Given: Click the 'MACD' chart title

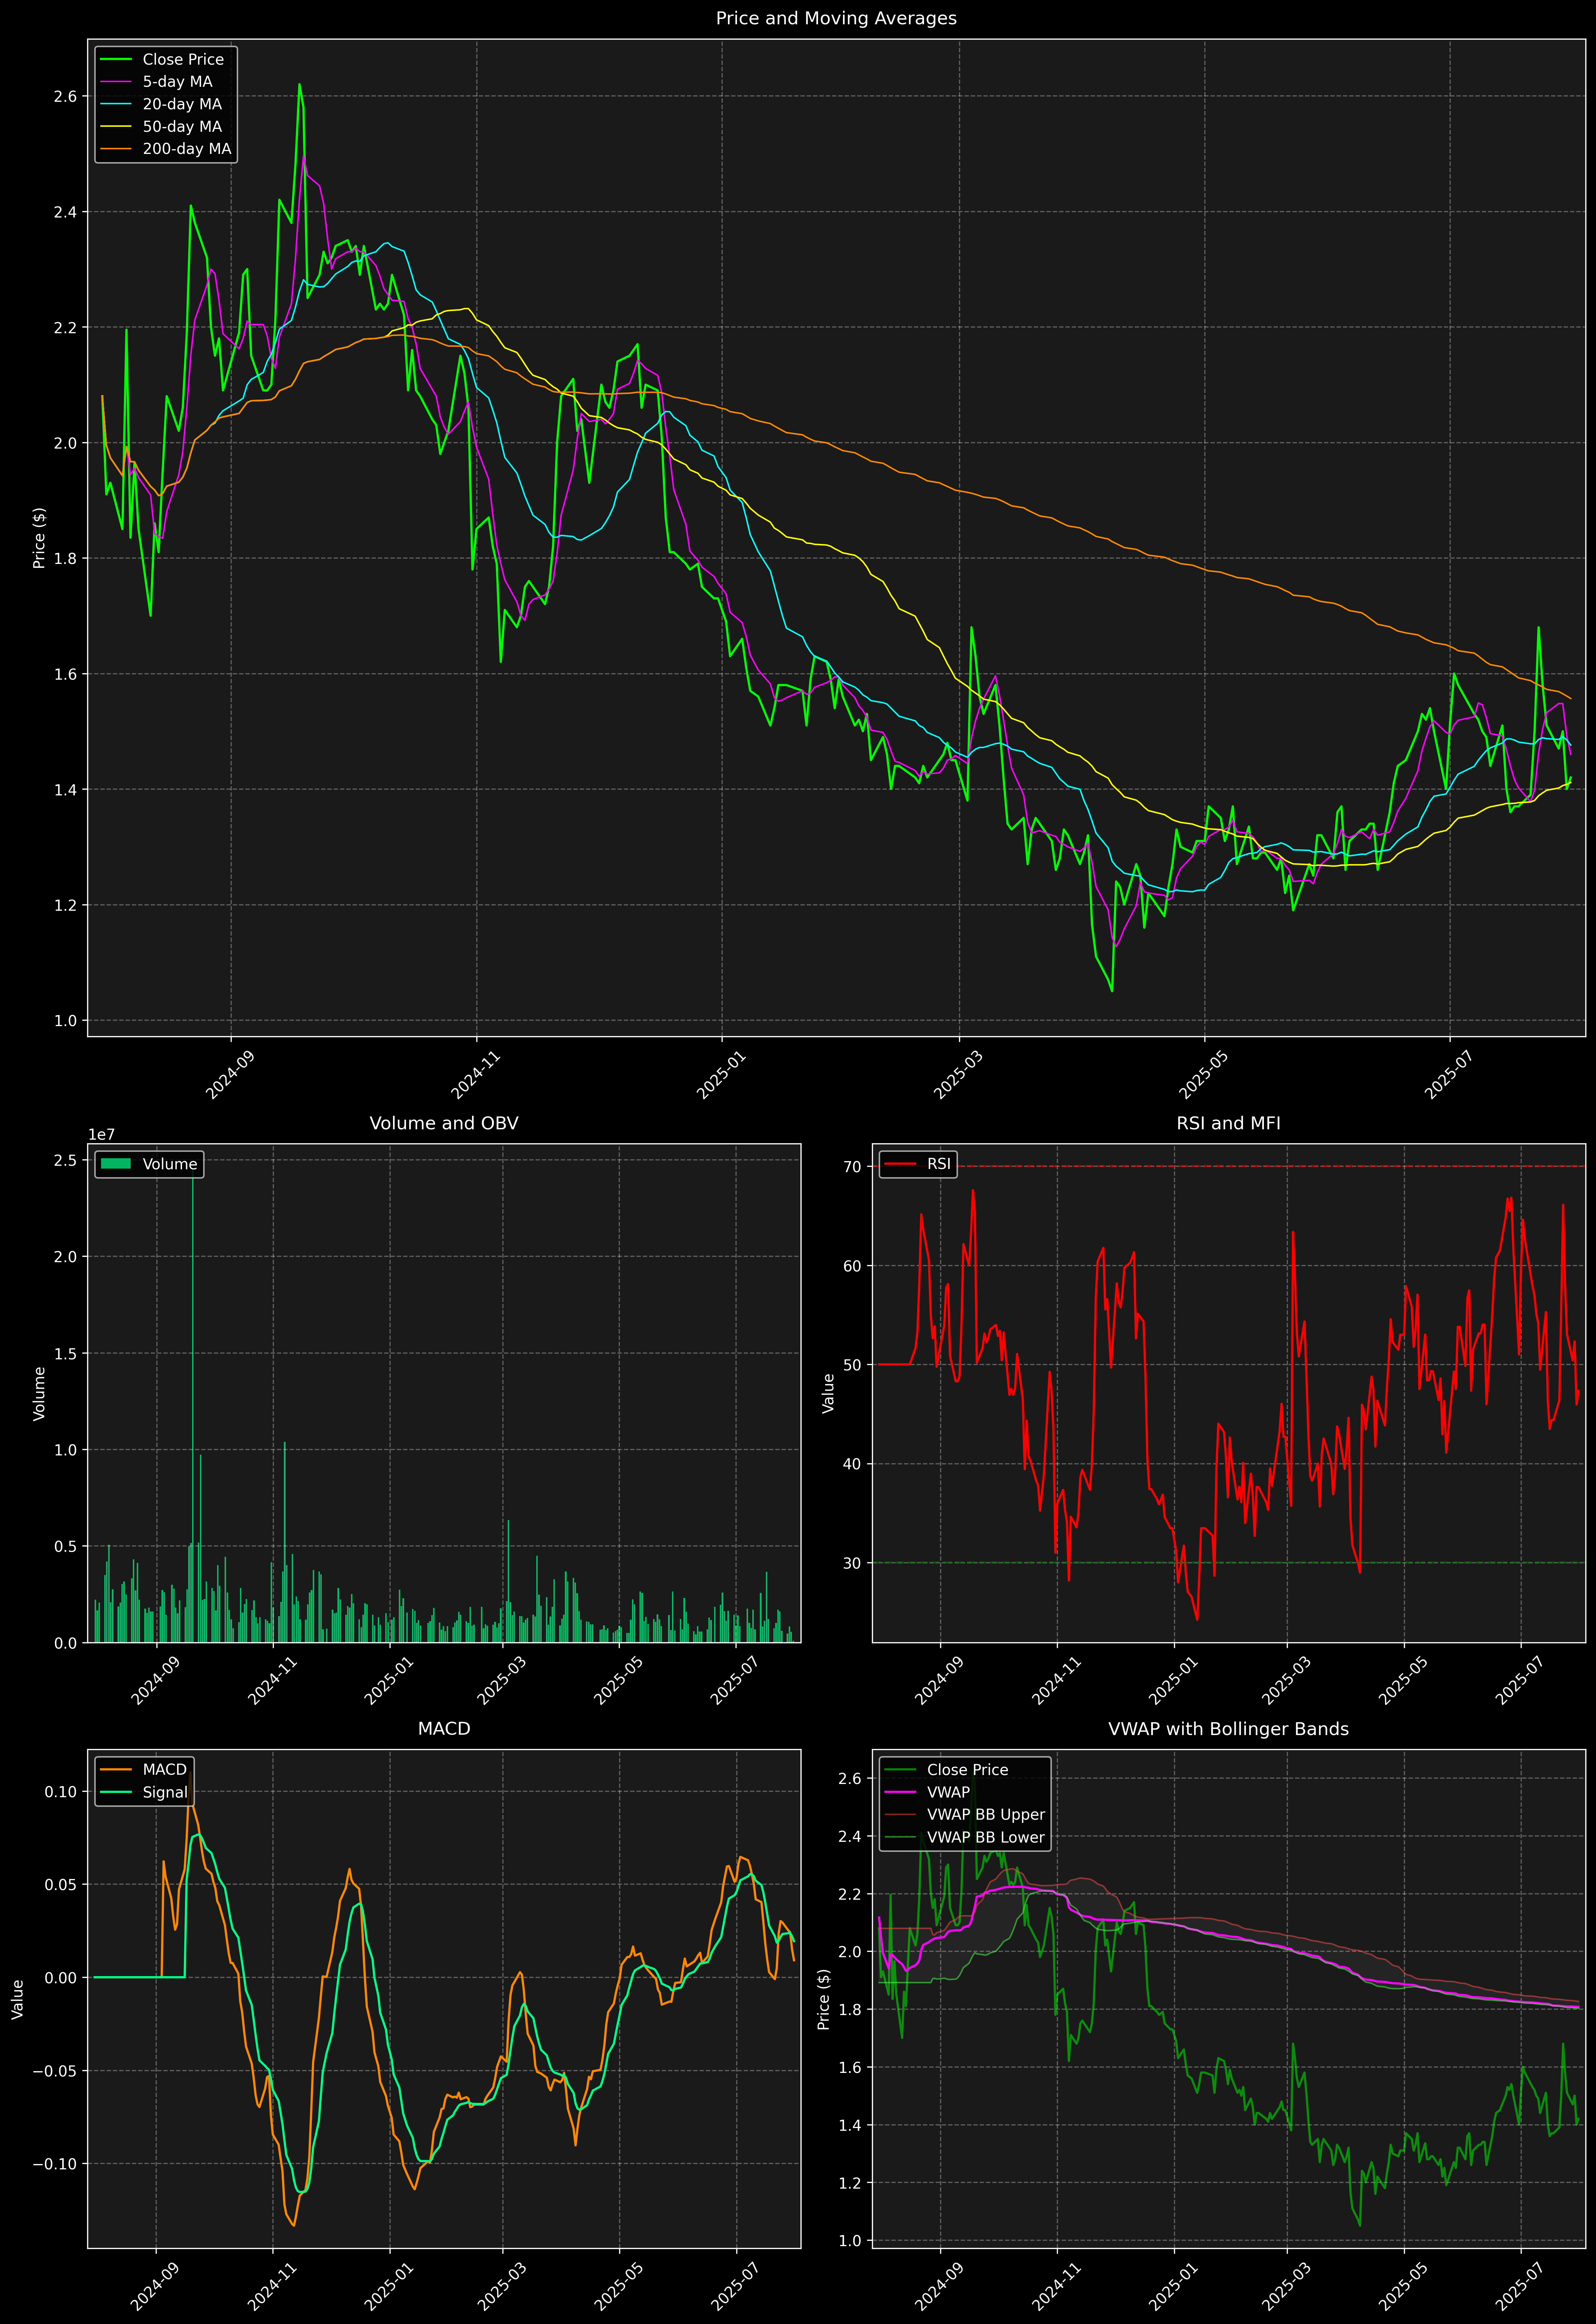Looking at the screenshot, I should 444,1729.
